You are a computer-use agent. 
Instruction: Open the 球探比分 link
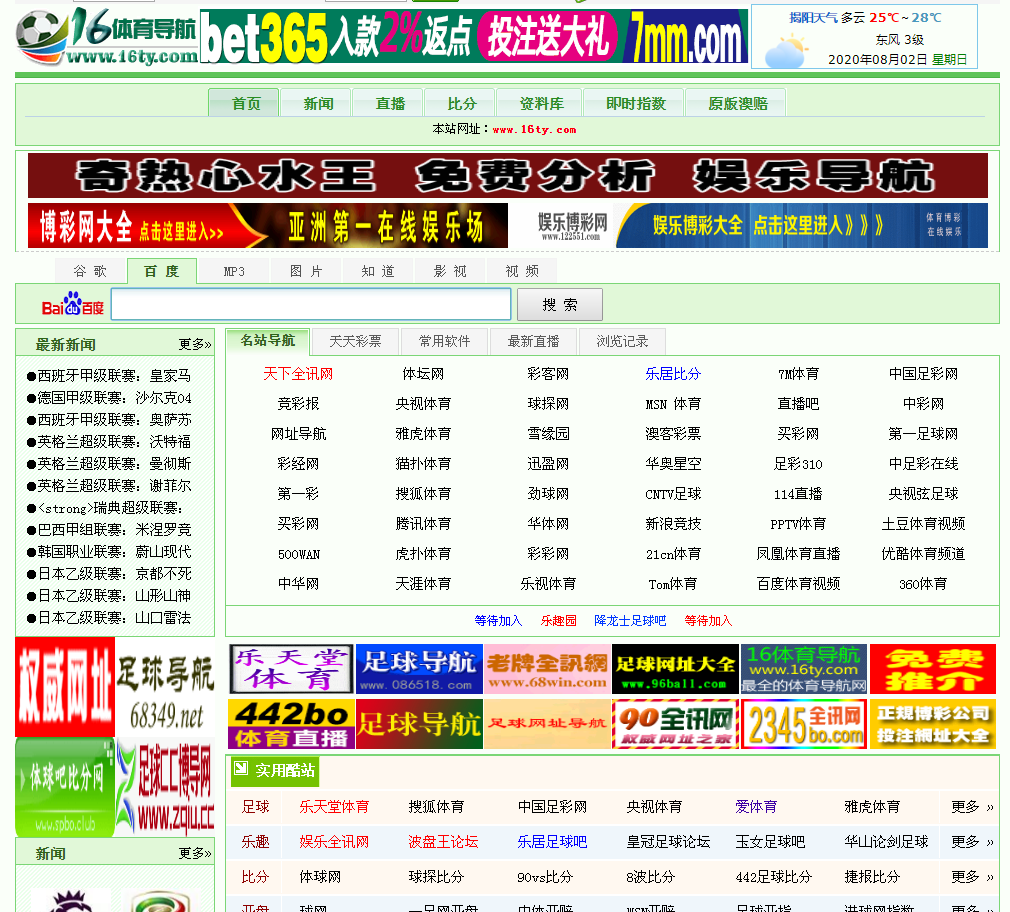436,877
